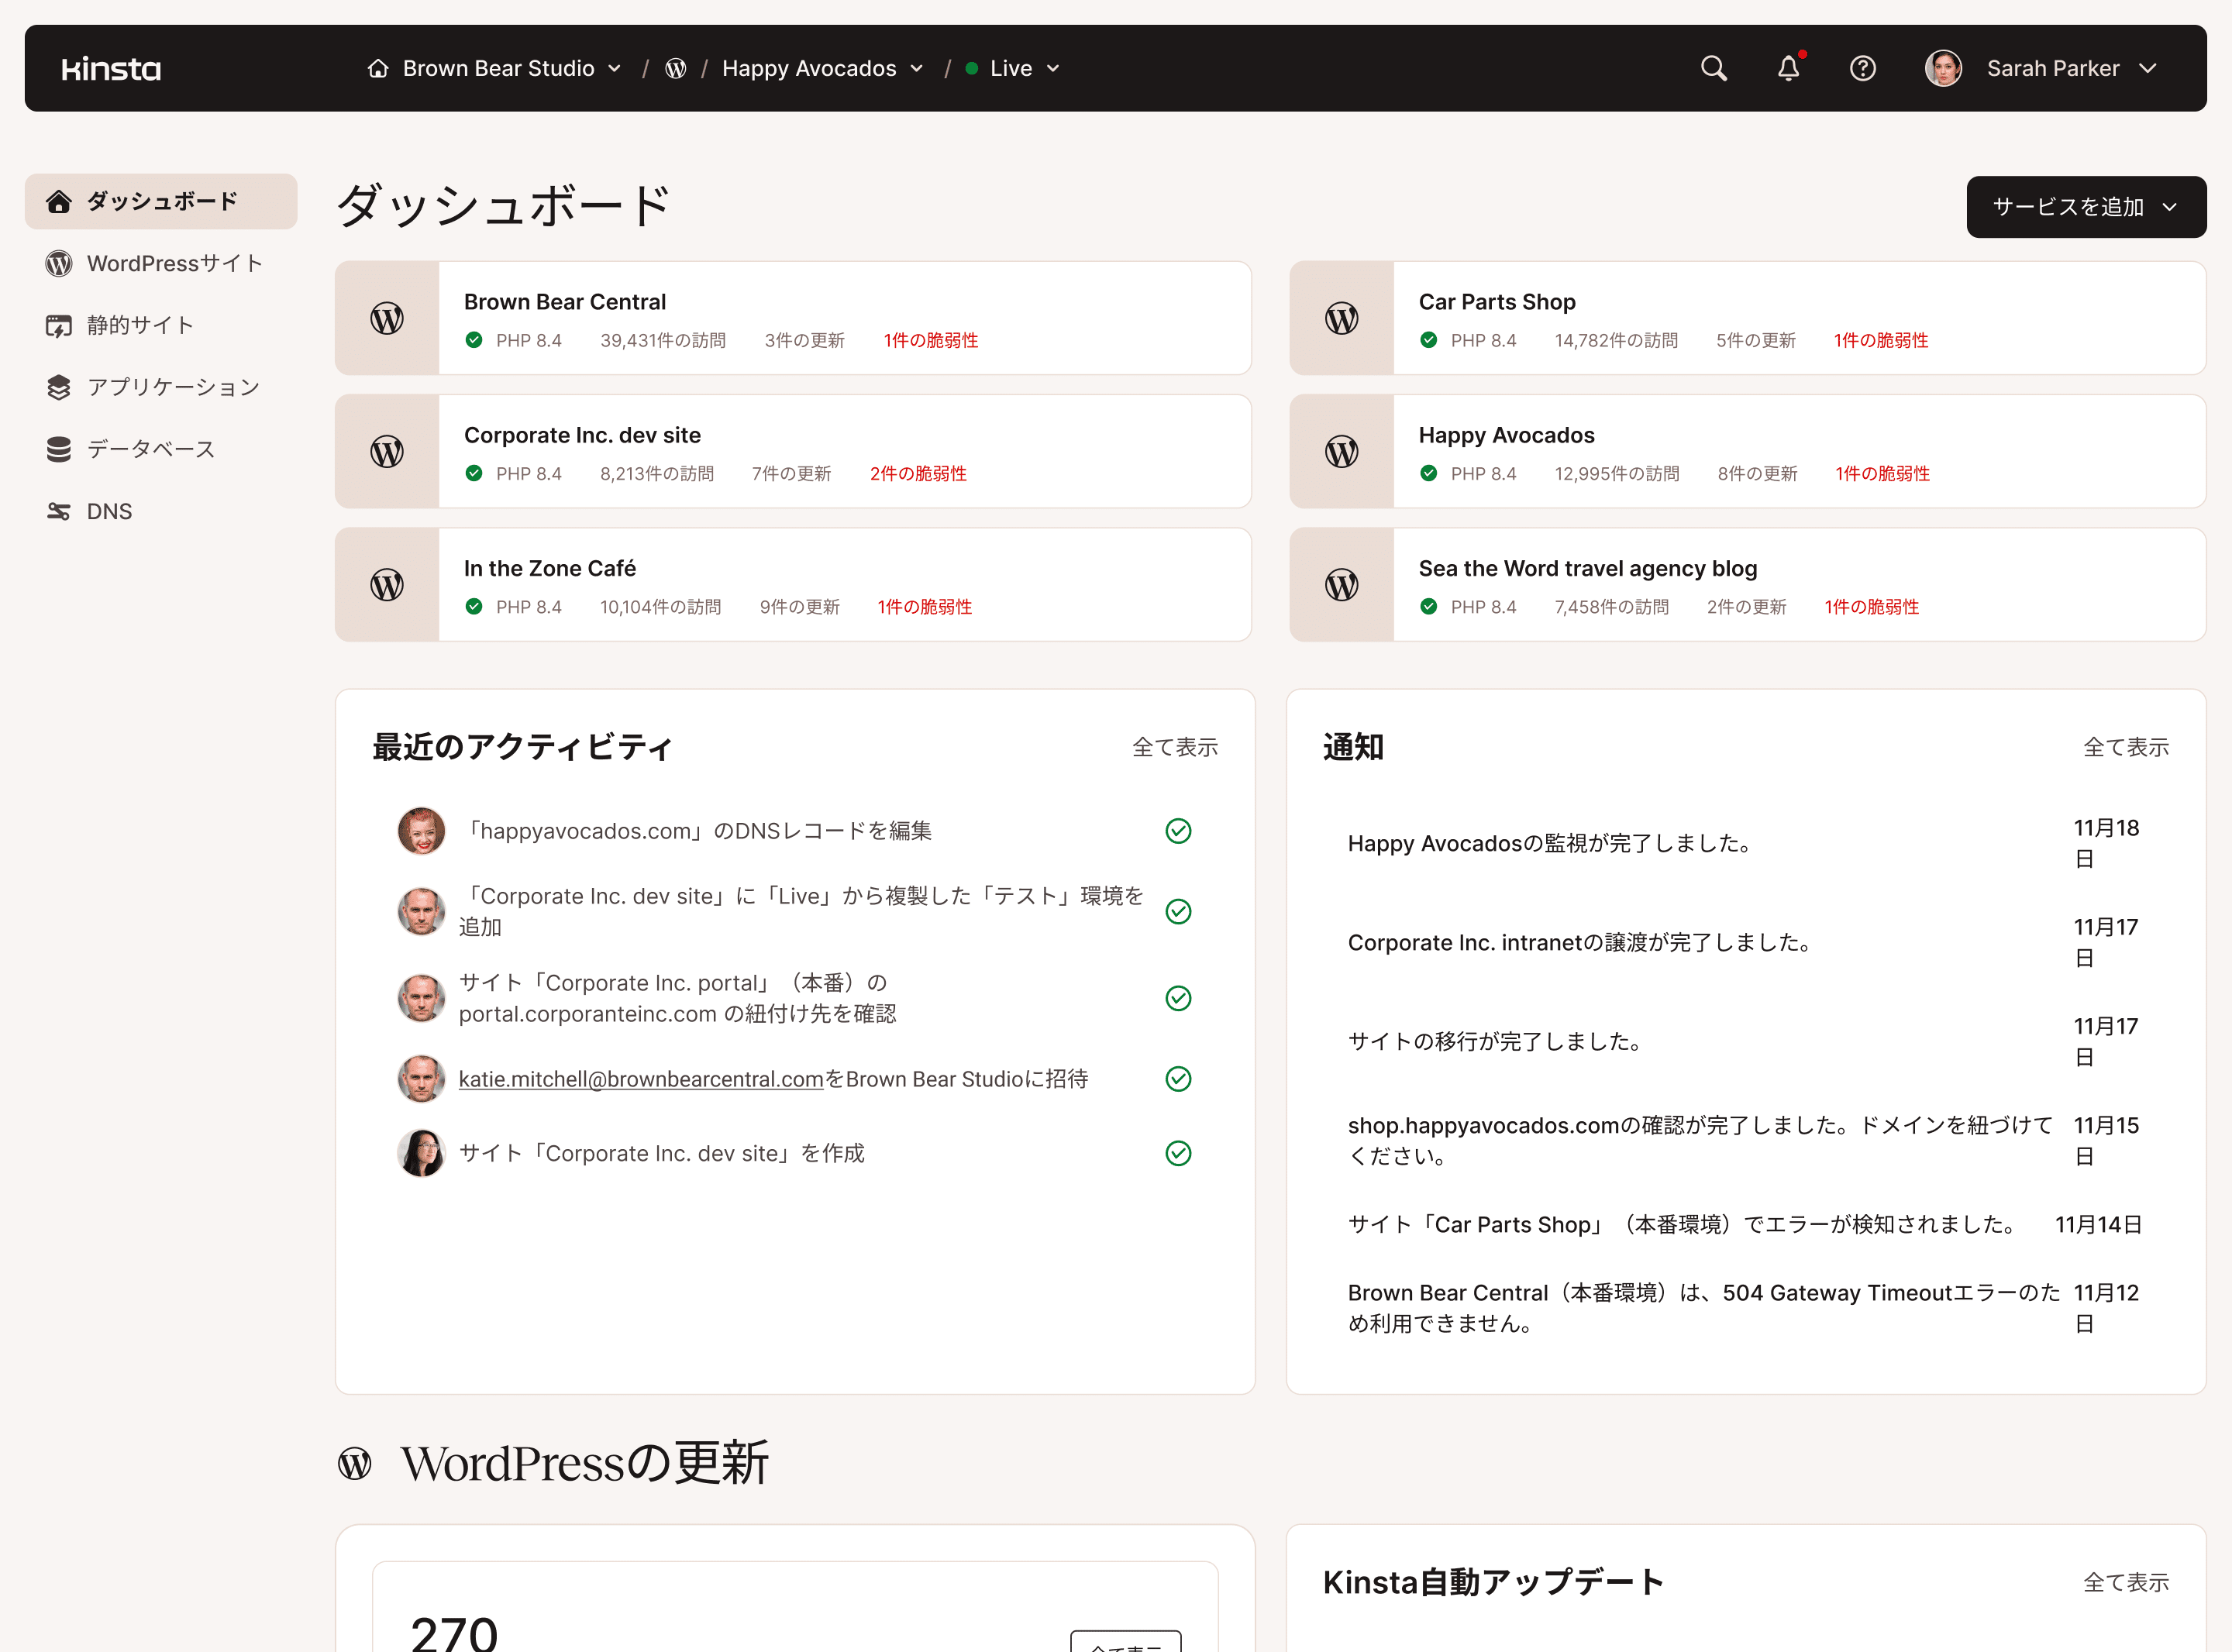Image resolution: width=2232 pixels, height=1652 pixels.
Task: Open the notifications bell
Action: point(1789,68)
